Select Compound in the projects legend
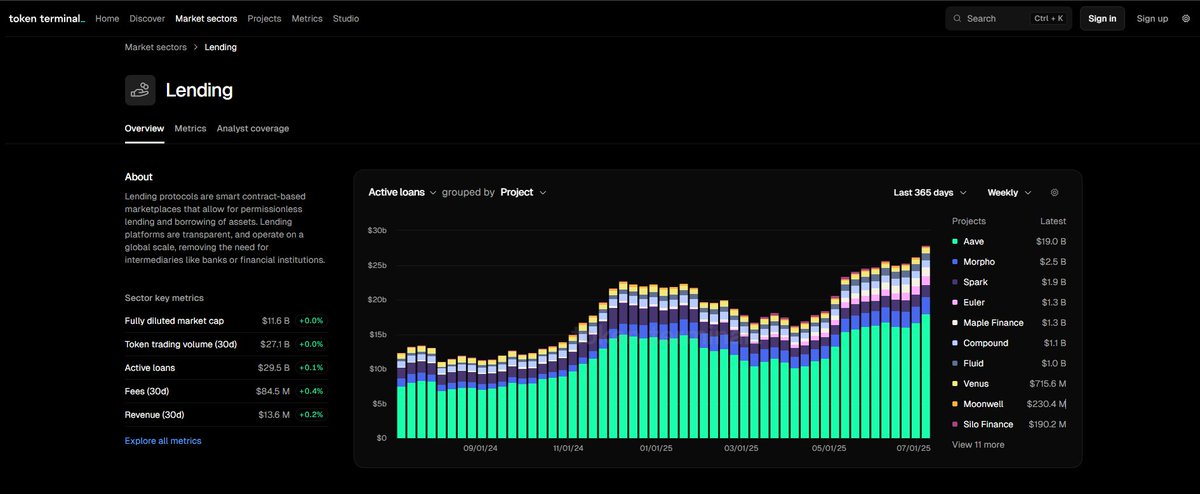 (986, 343)
